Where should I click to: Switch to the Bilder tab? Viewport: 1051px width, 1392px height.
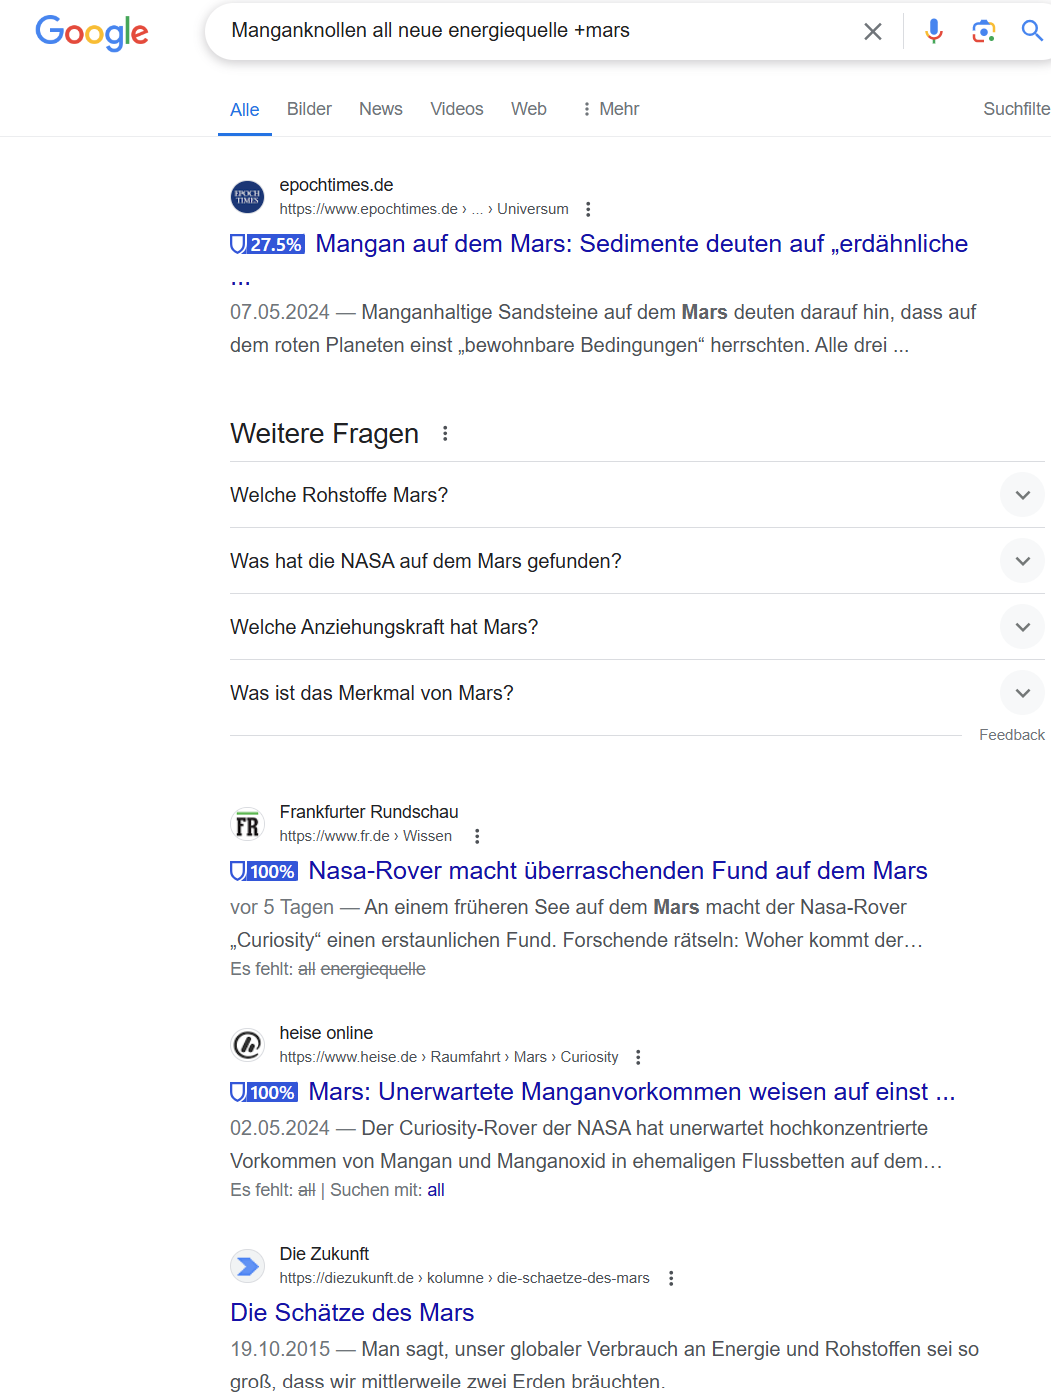pos(309,109)
